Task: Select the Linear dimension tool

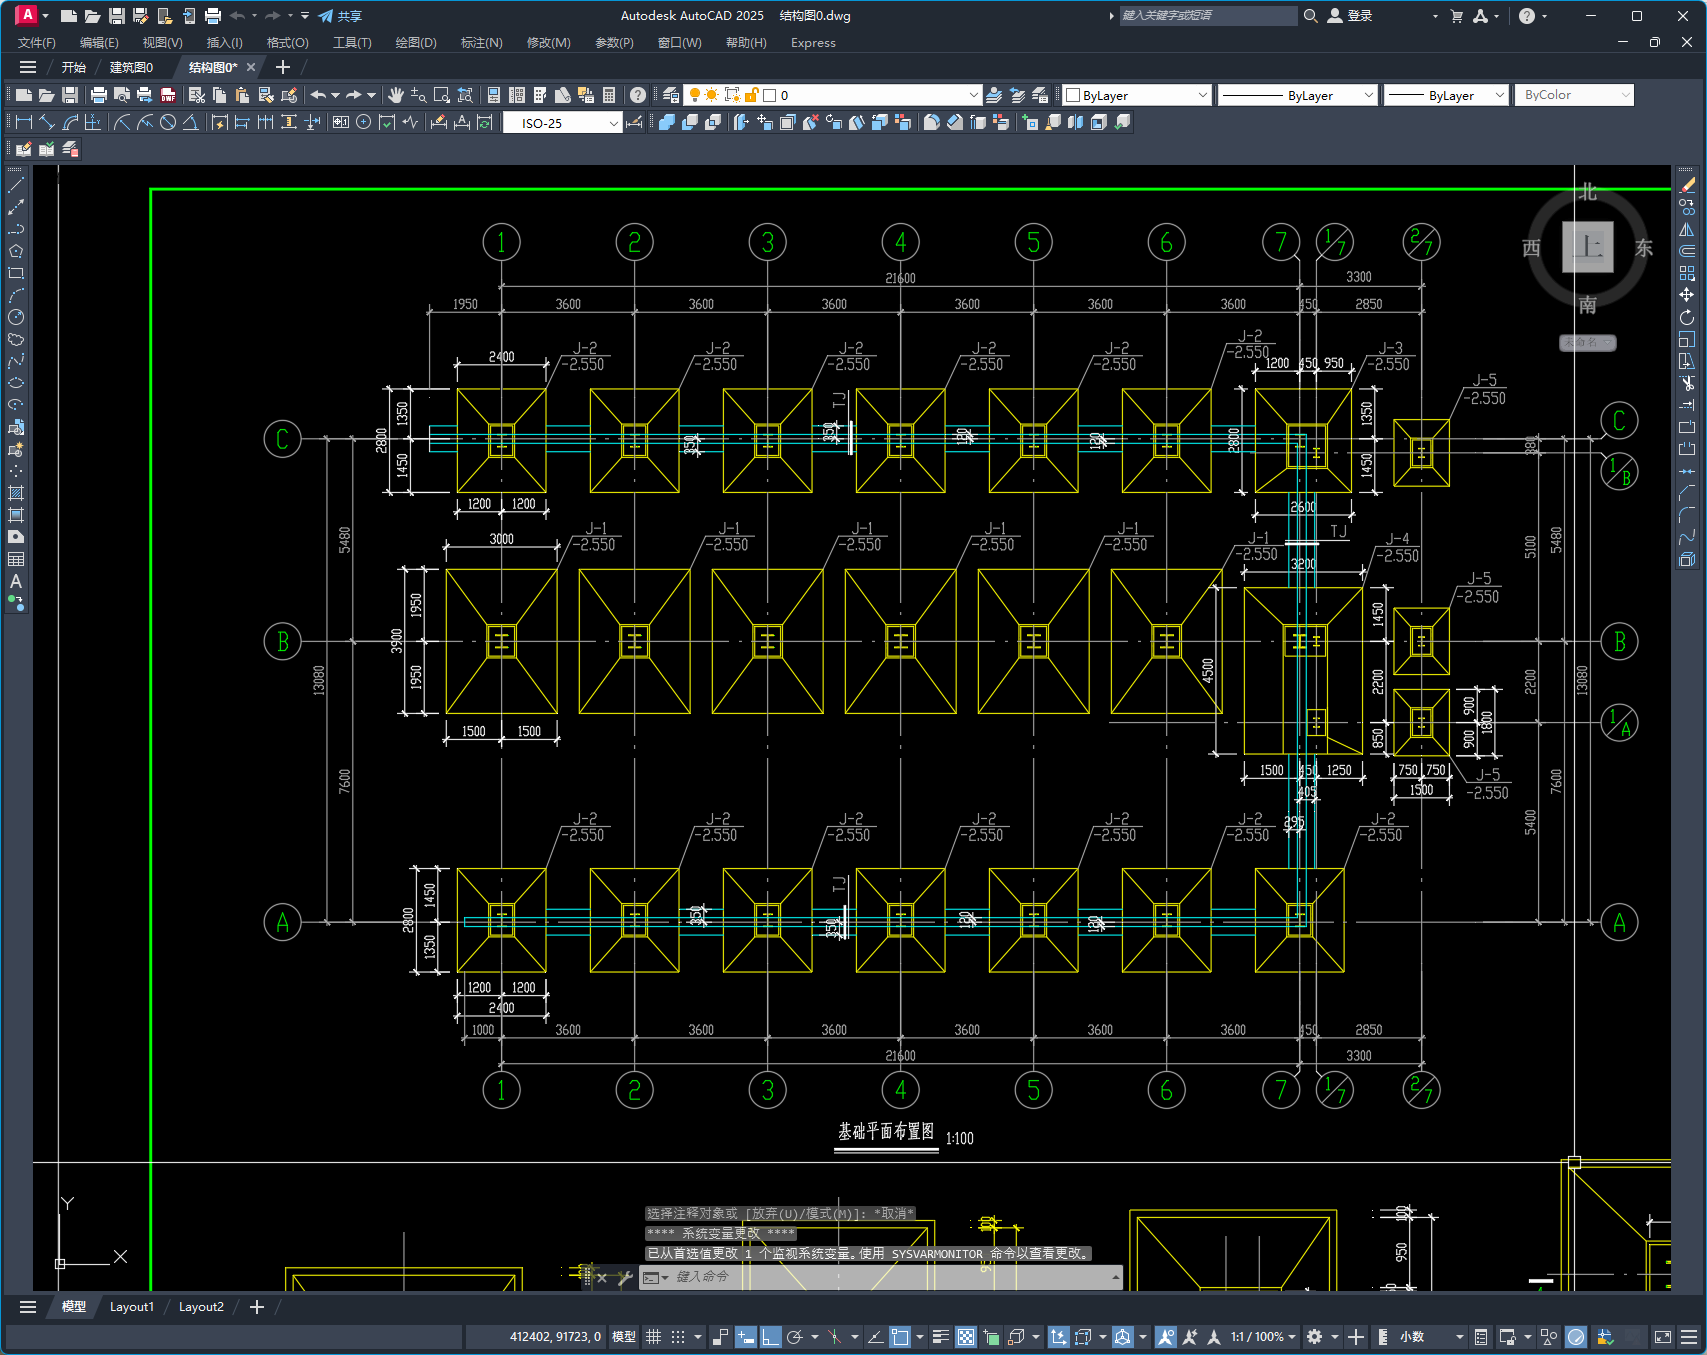Action: click(x=24, y=122)
